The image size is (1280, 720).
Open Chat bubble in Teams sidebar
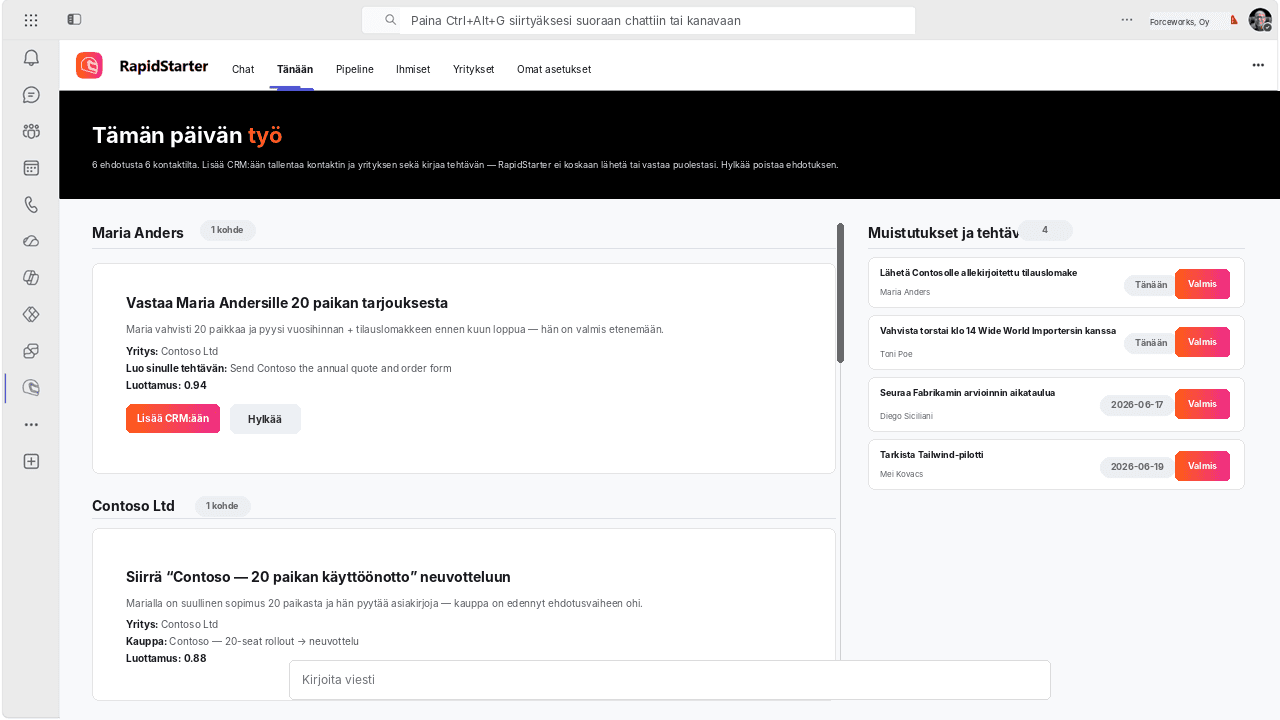point(31,95)
